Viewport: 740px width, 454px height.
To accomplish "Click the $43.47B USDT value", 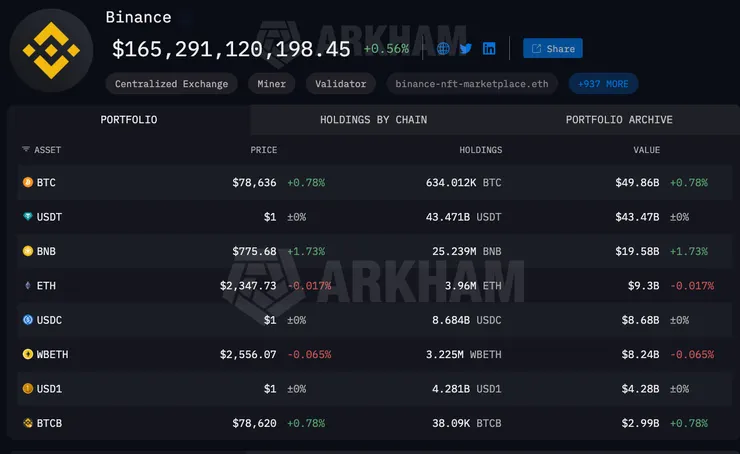I will coord(637,217).
